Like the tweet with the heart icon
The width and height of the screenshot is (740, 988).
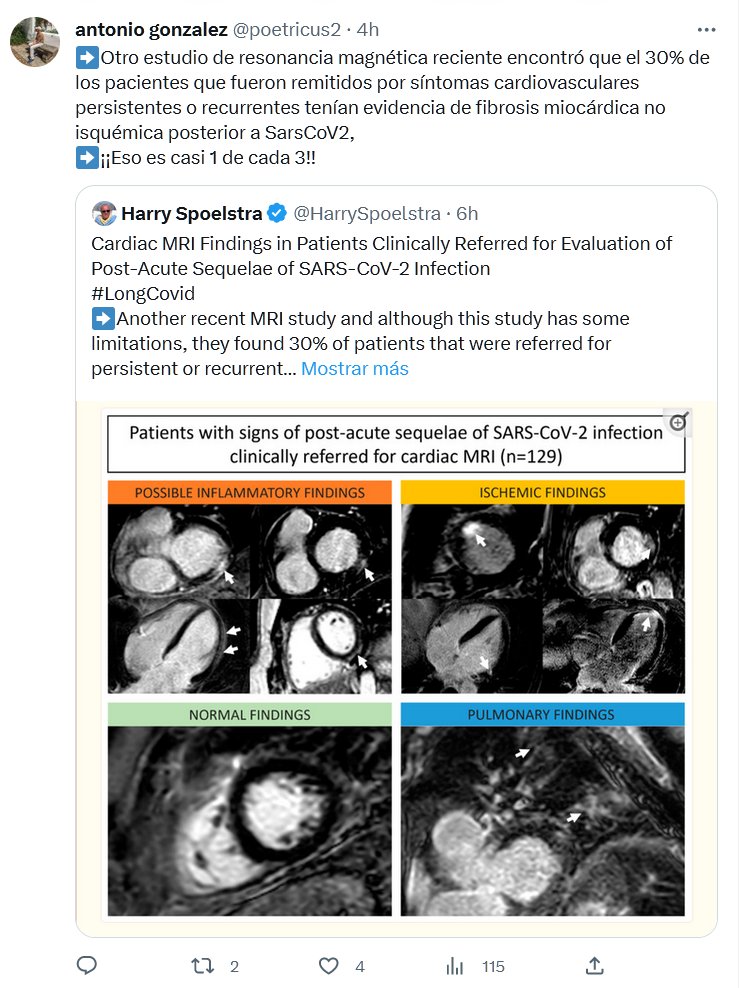(328, 965)
